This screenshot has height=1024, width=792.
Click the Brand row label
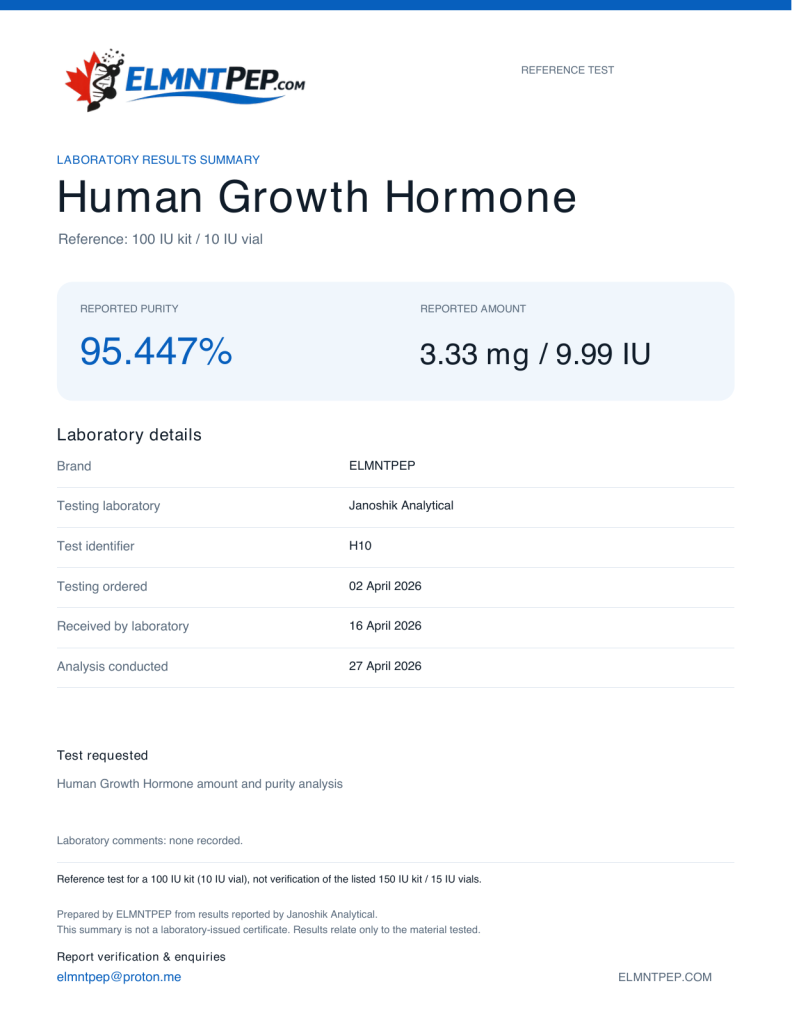tap(74, 466)
